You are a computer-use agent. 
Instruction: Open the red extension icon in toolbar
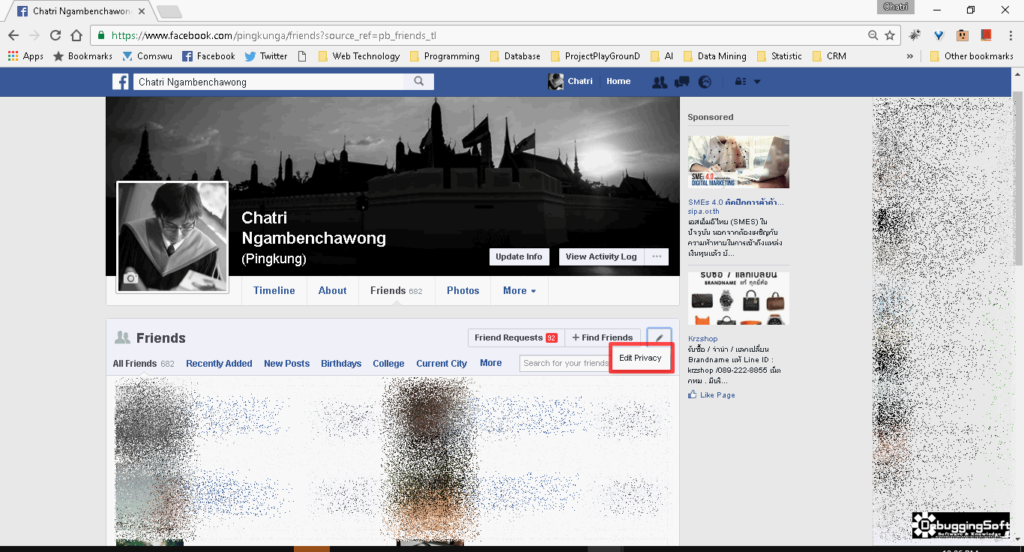click(986, 35)
